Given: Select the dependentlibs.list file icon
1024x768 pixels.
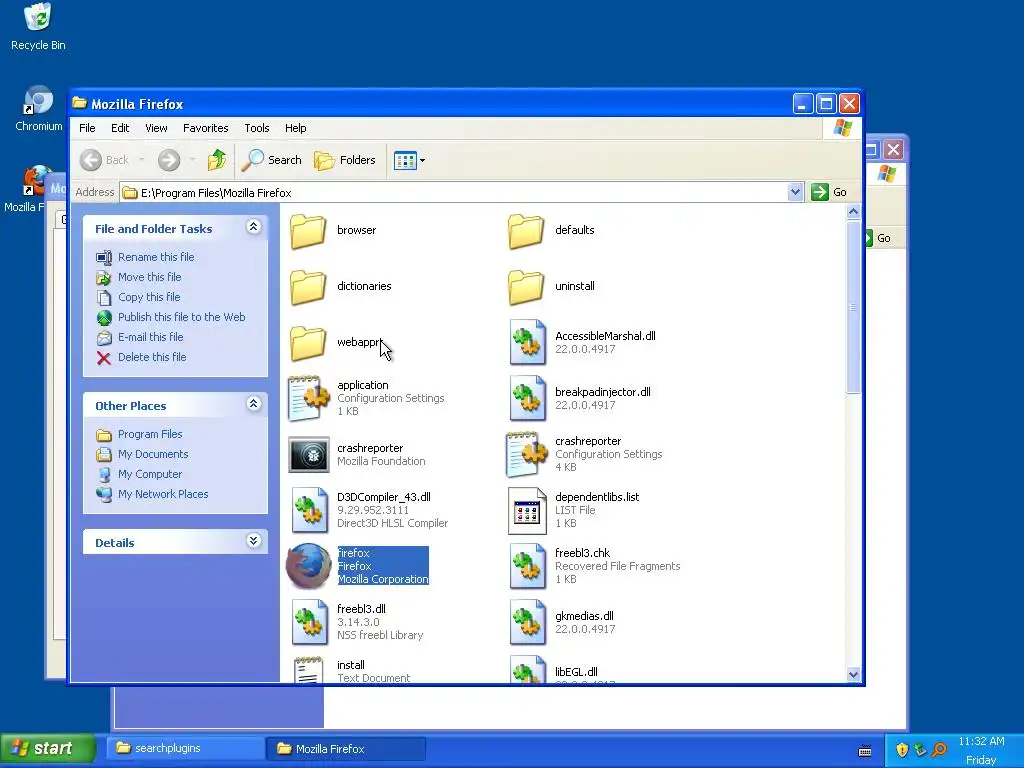Looking at the screenshot, I should coord(527,511).
